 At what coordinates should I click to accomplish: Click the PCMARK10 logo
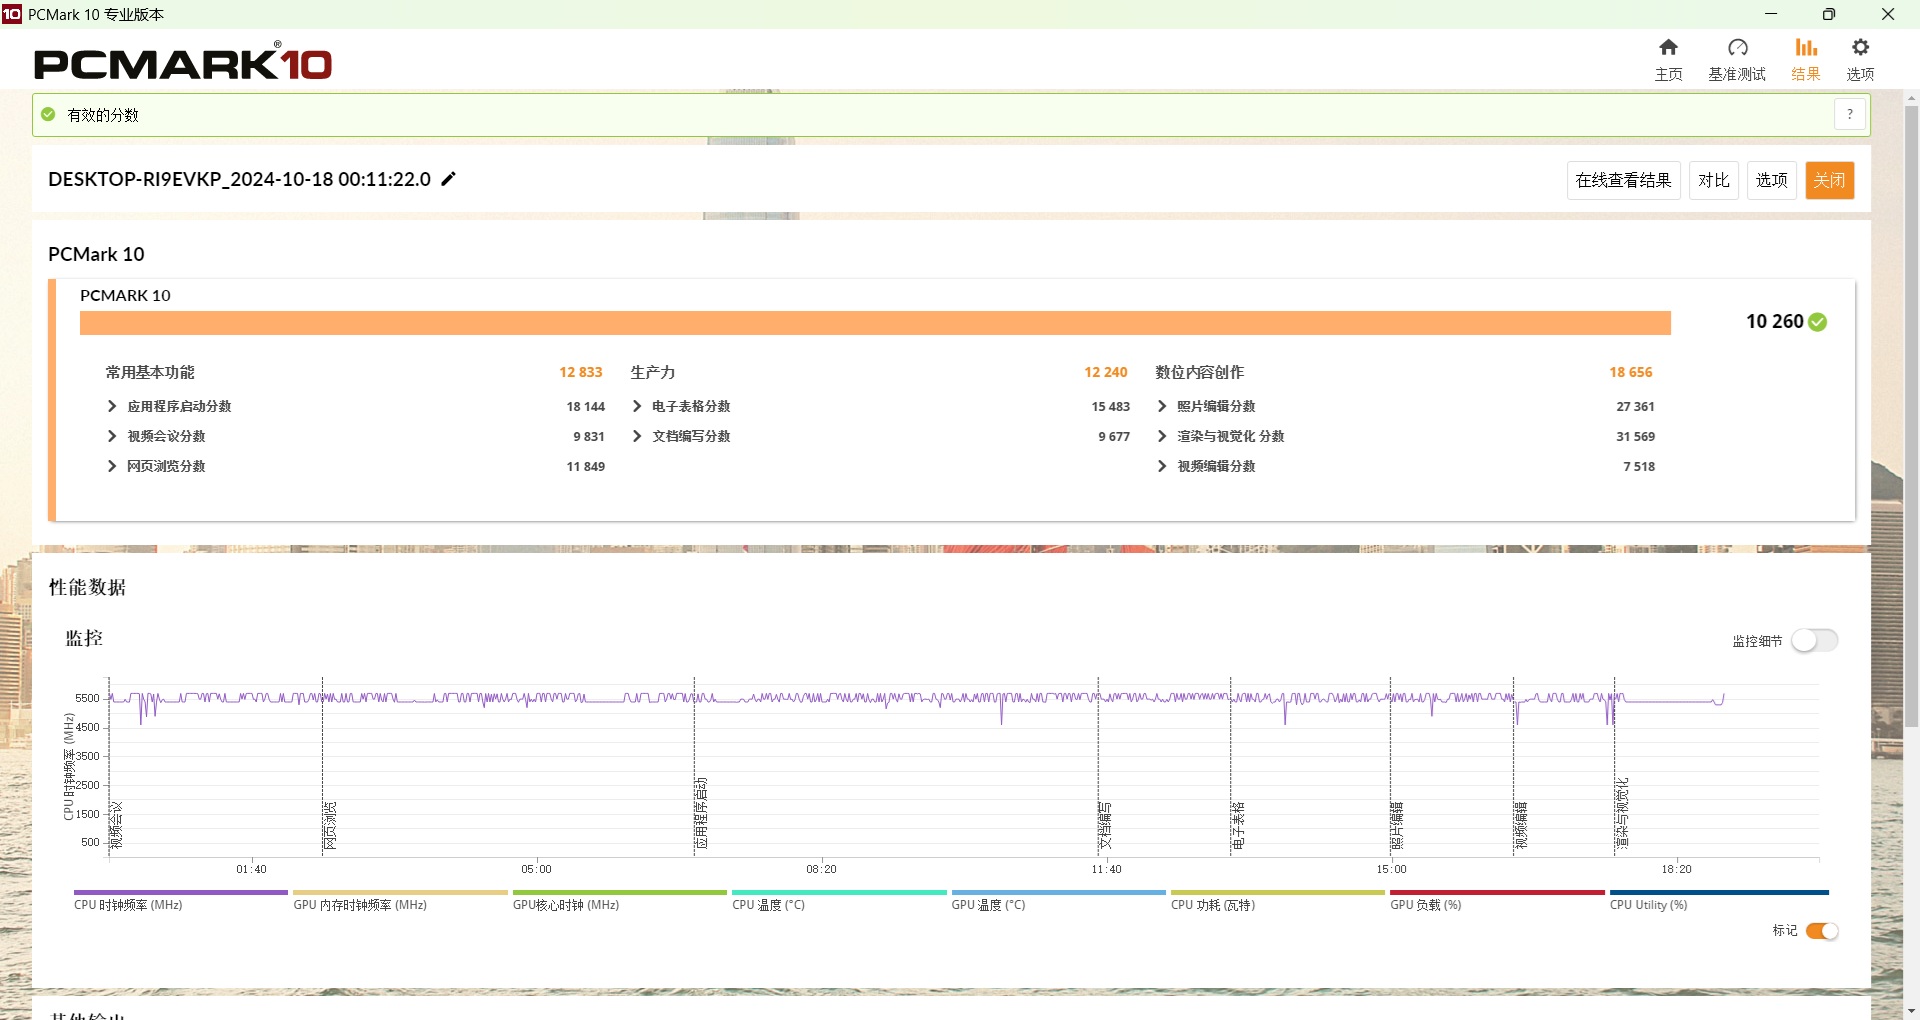point(183,63)
